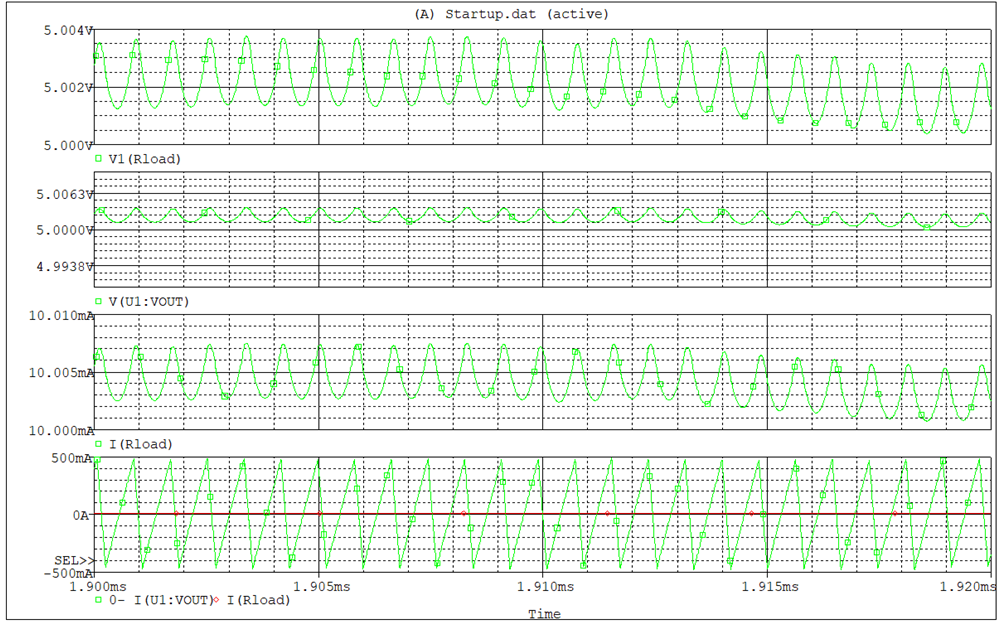Click the green marker beside the third plot's I(Rload)

(98, 444)
